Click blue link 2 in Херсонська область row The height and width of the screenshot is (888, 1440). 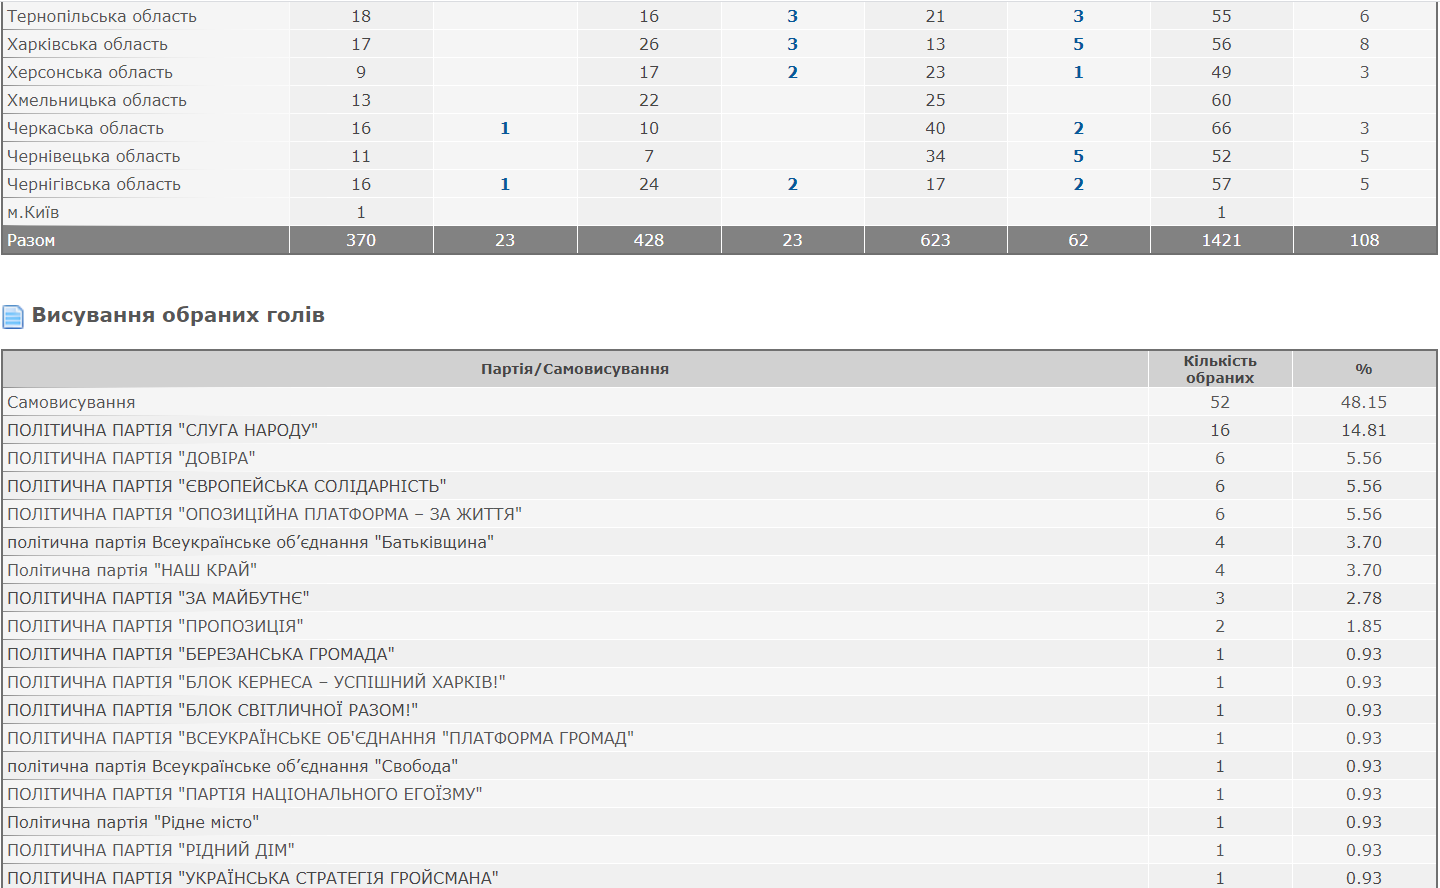[792, 72]
